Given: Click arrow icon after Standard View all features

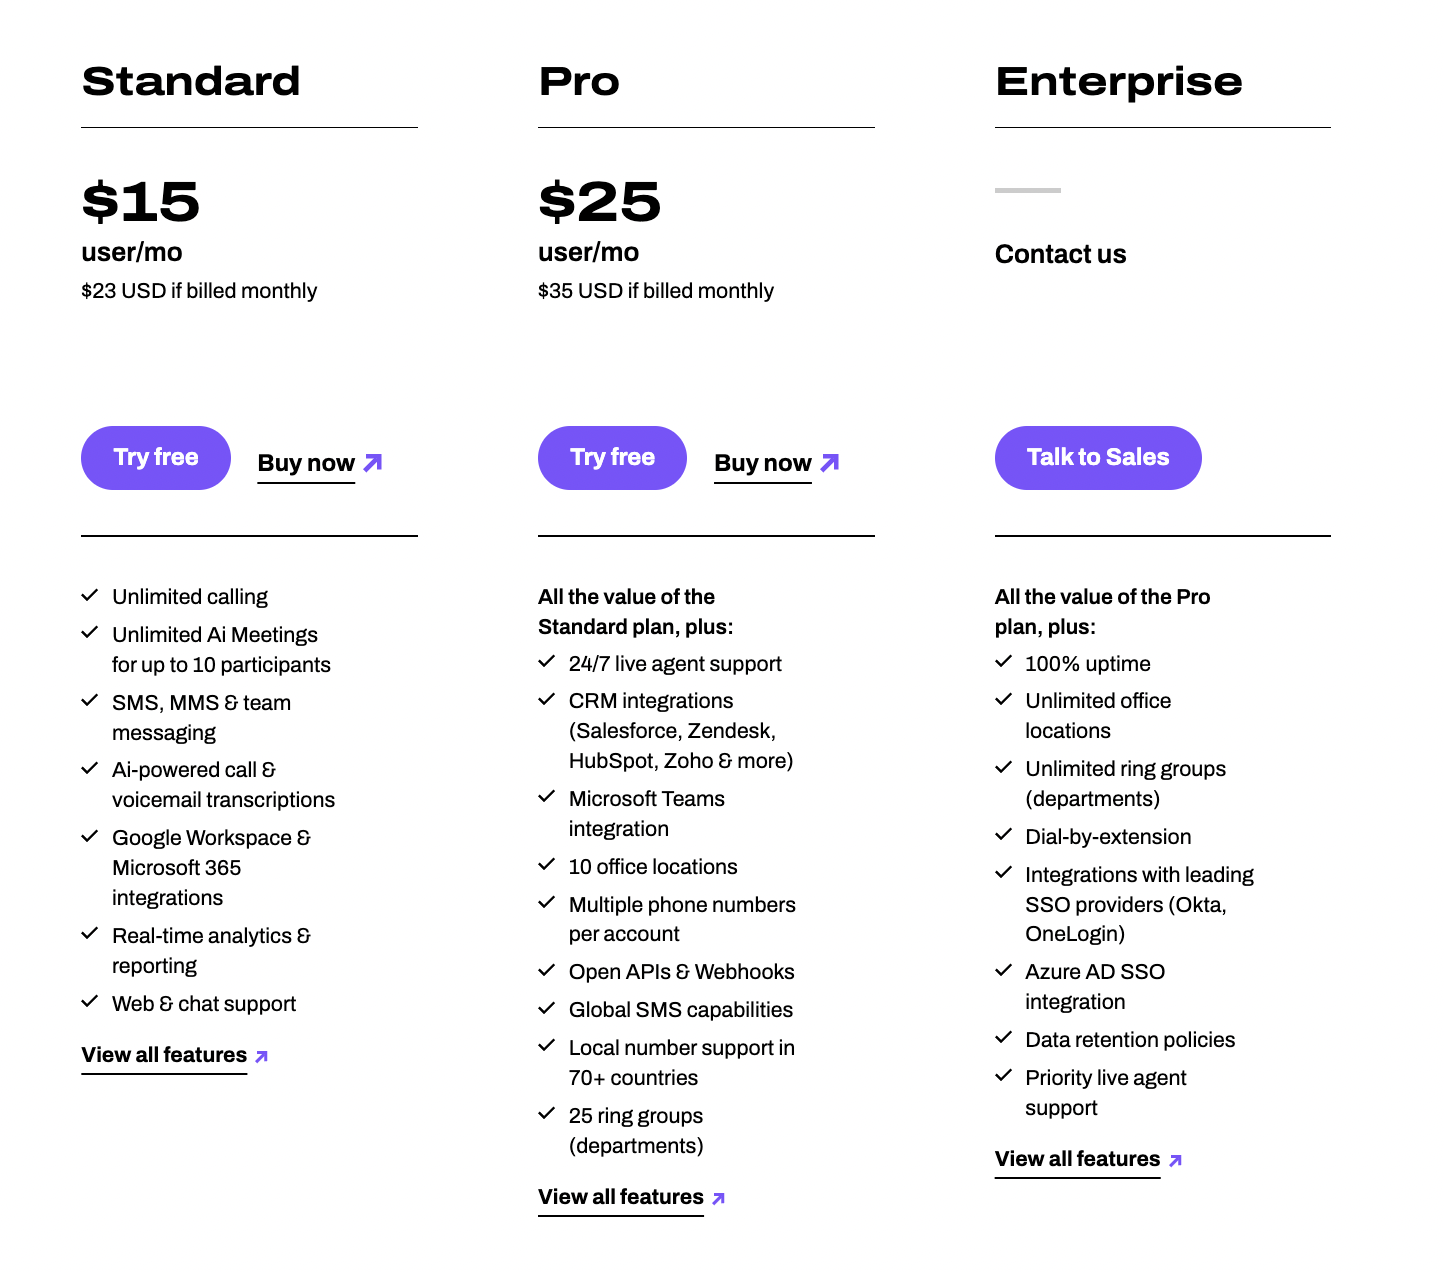Looking at the screenshot, I should point(262,1056).
